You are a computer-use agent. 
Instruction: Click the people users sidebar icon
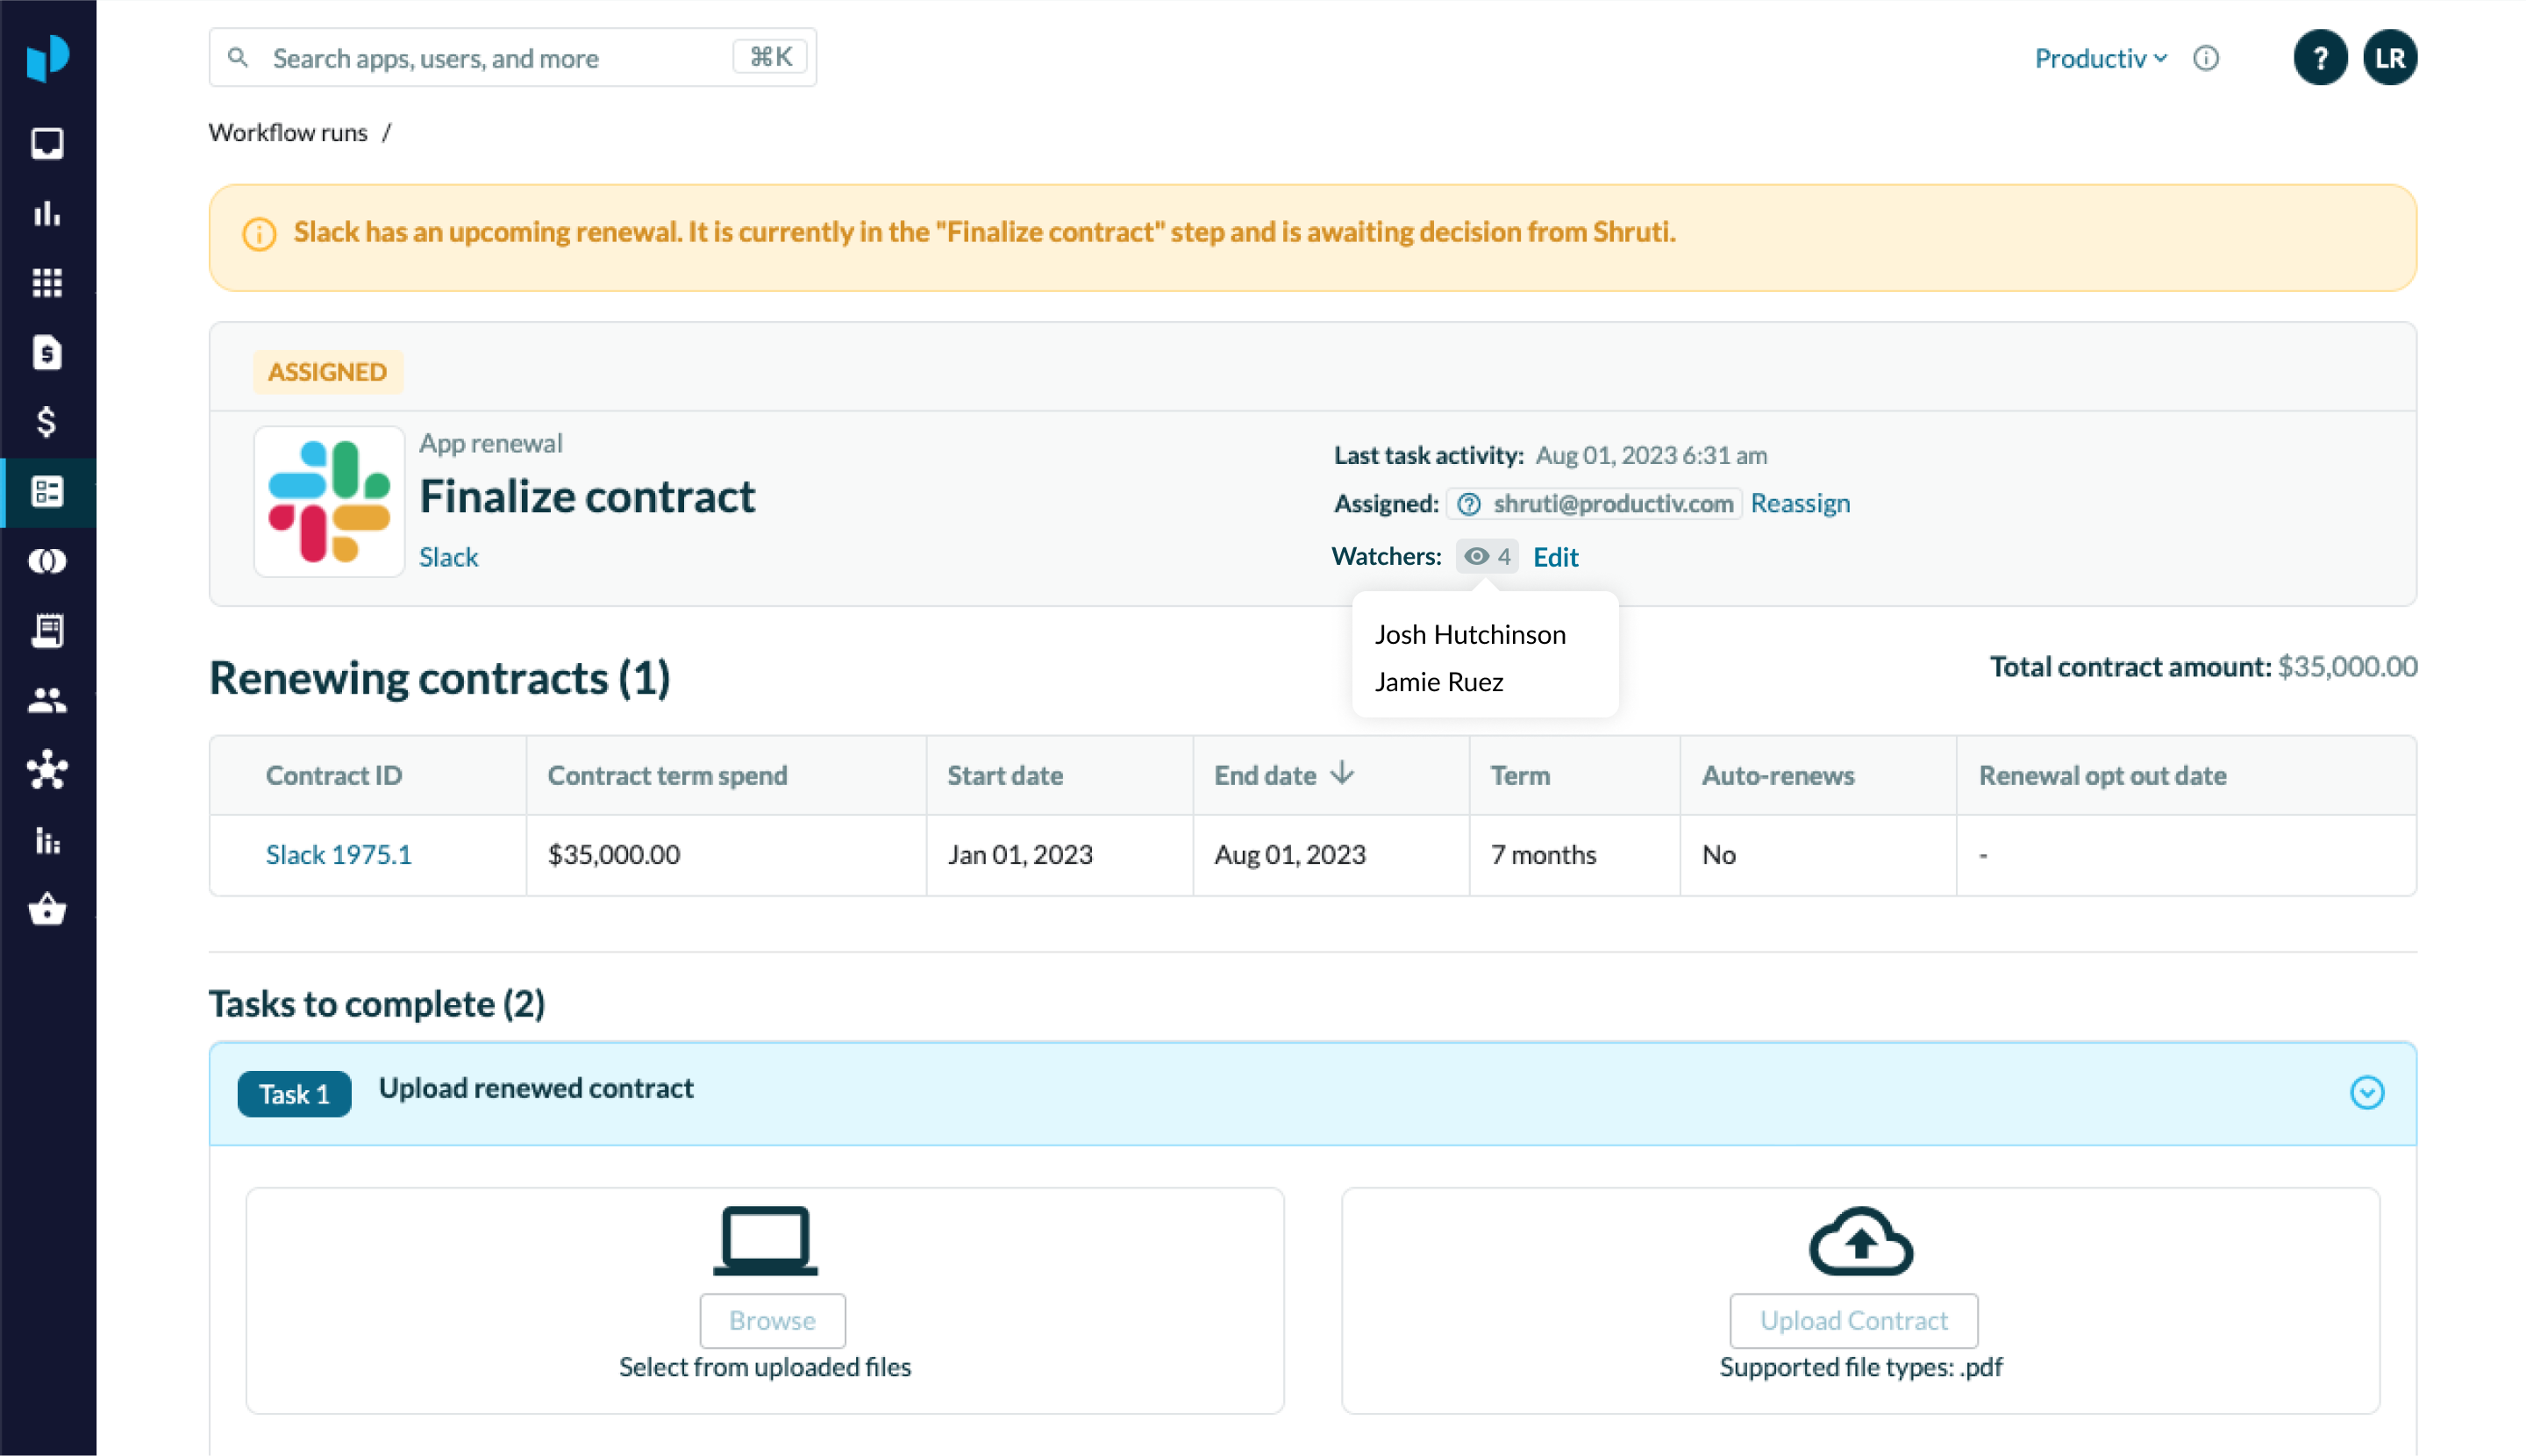pos(47,700)
